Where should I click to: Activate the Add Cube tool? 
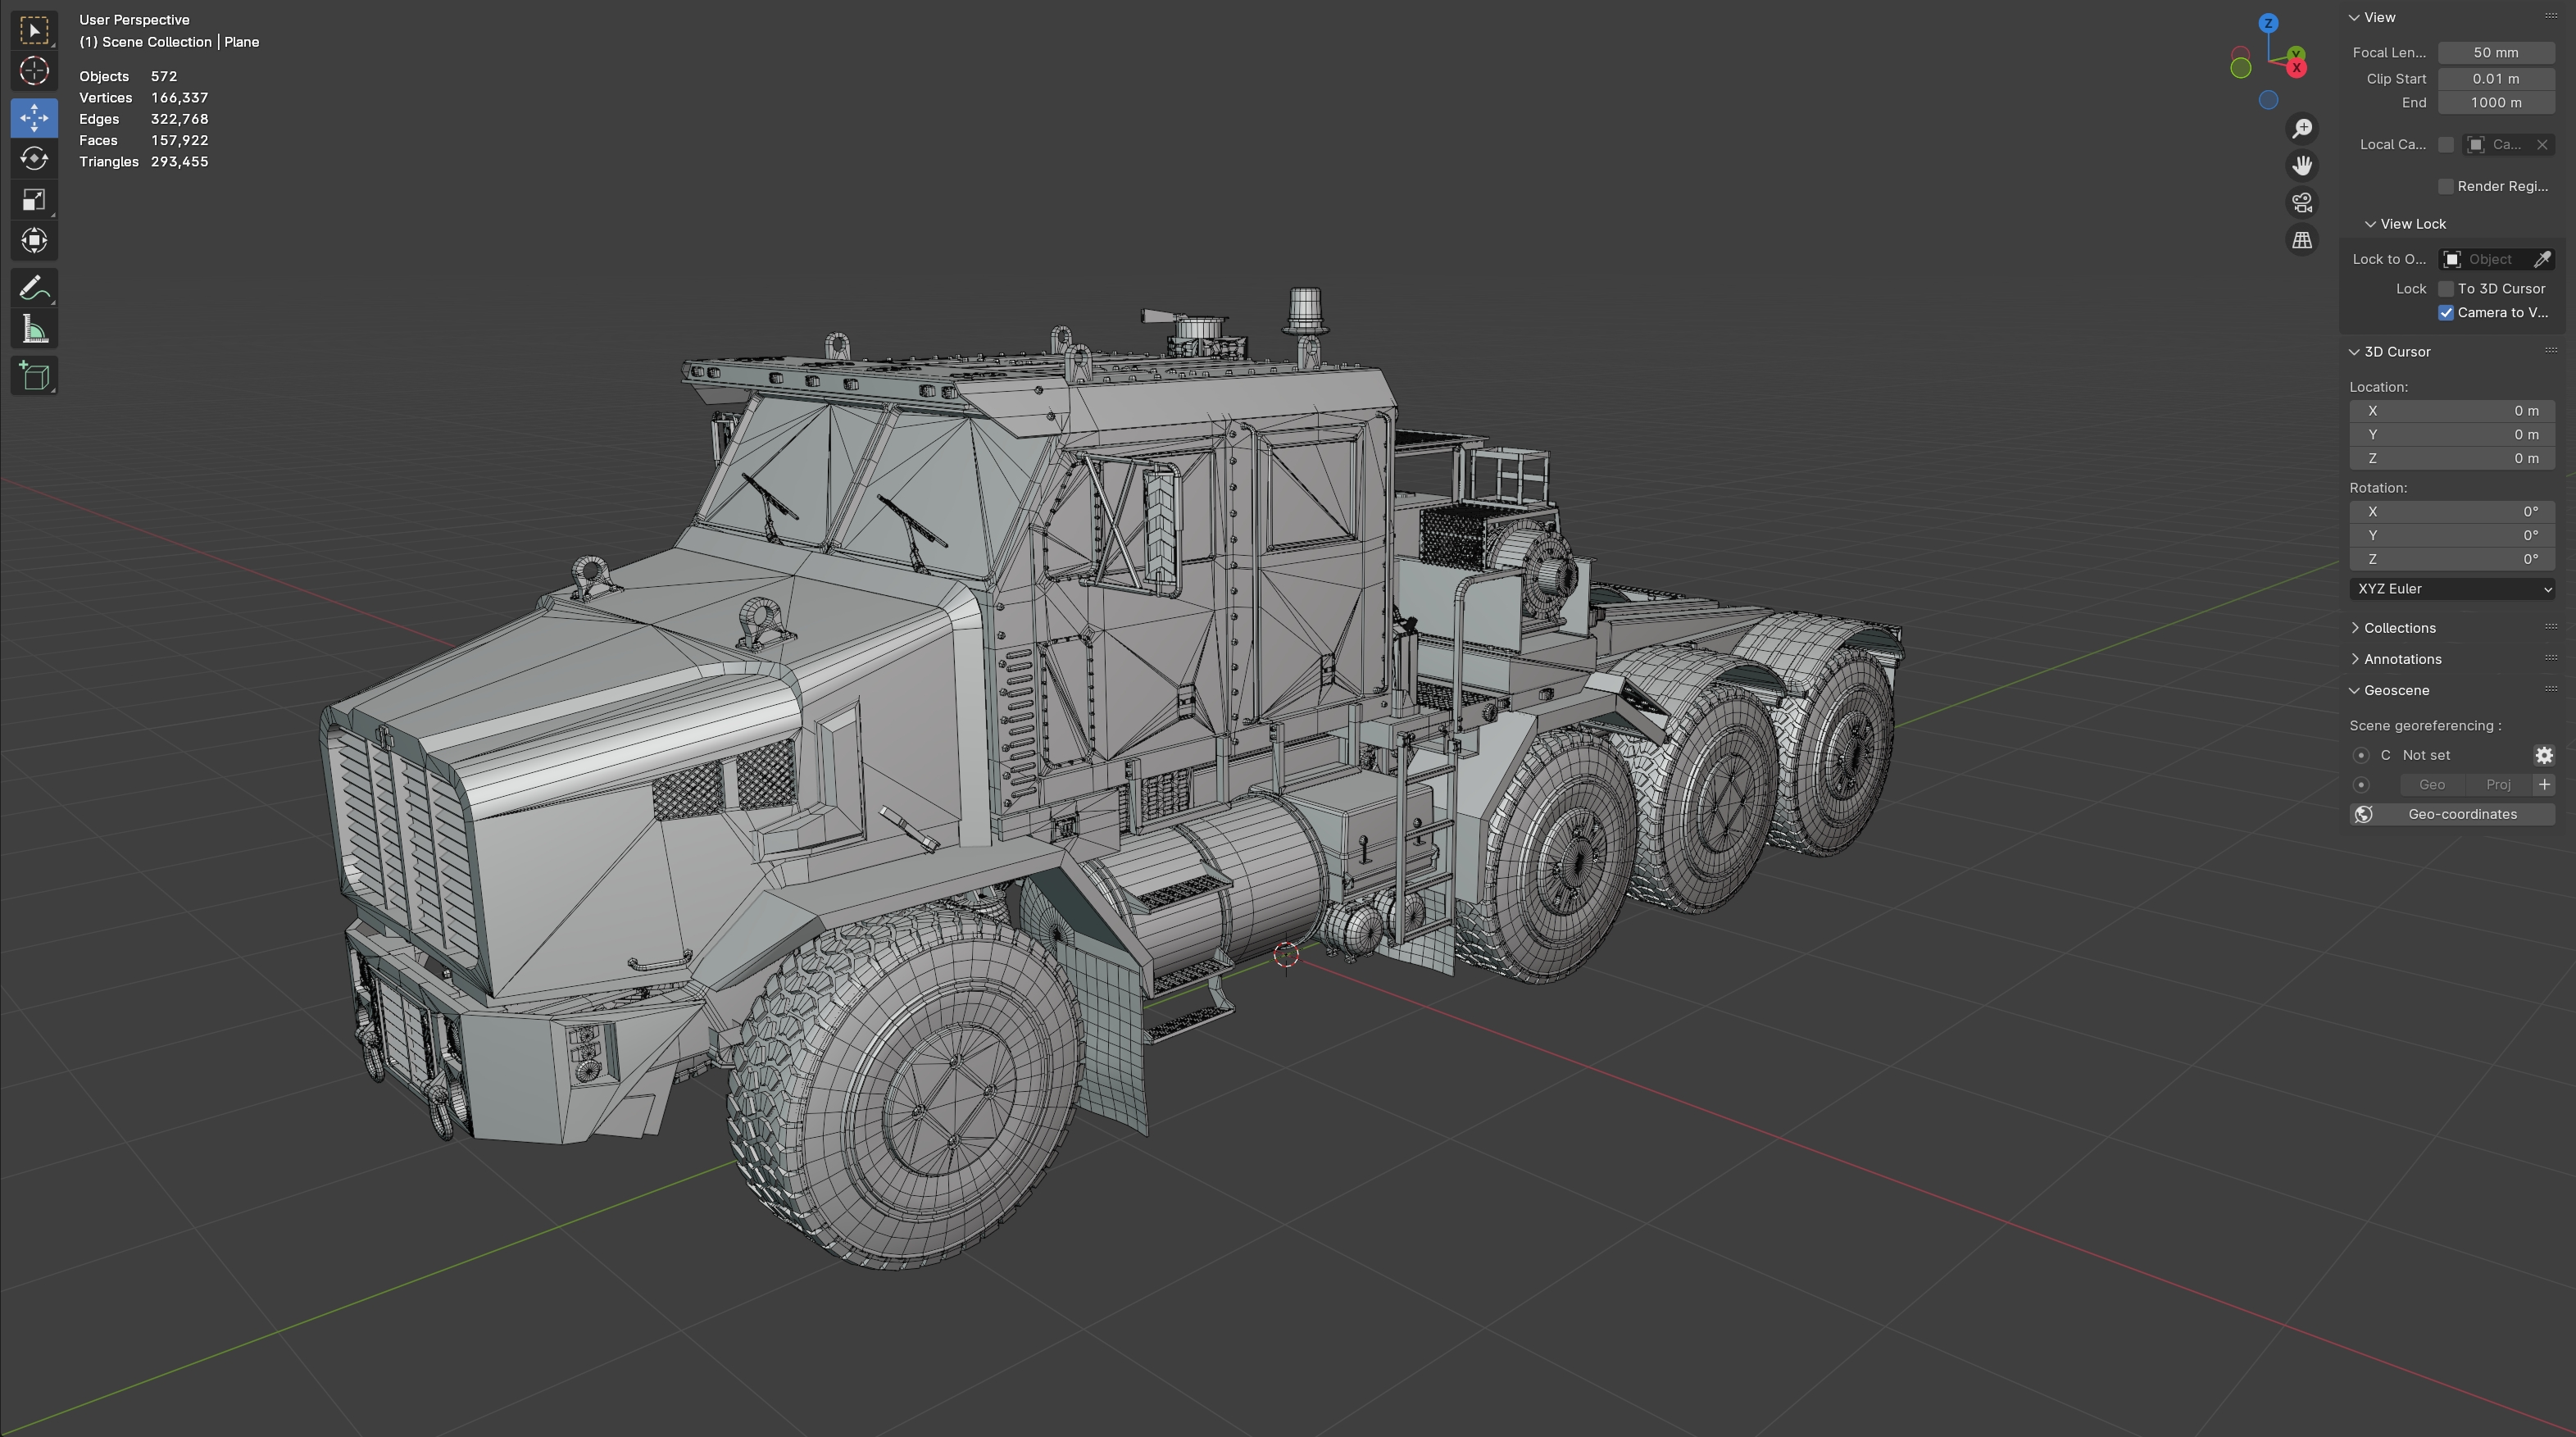click(34, 376)
